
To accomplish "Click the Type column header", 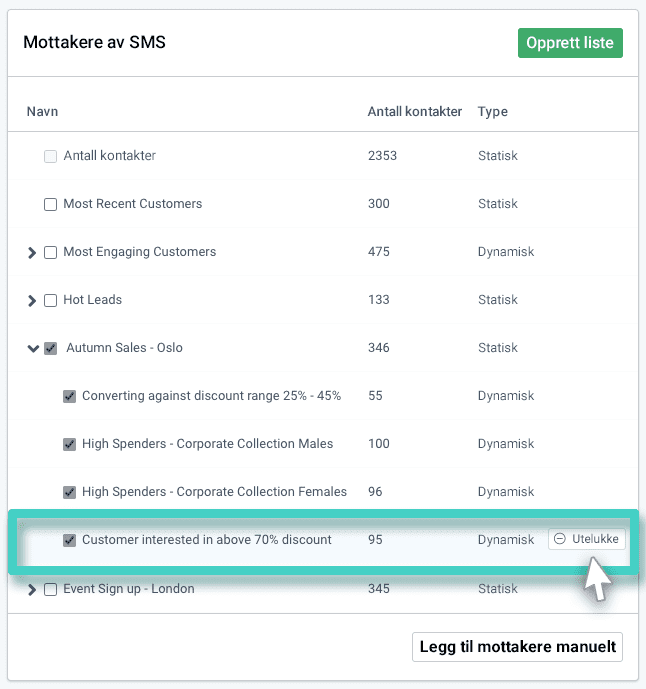I will (493, 112).
